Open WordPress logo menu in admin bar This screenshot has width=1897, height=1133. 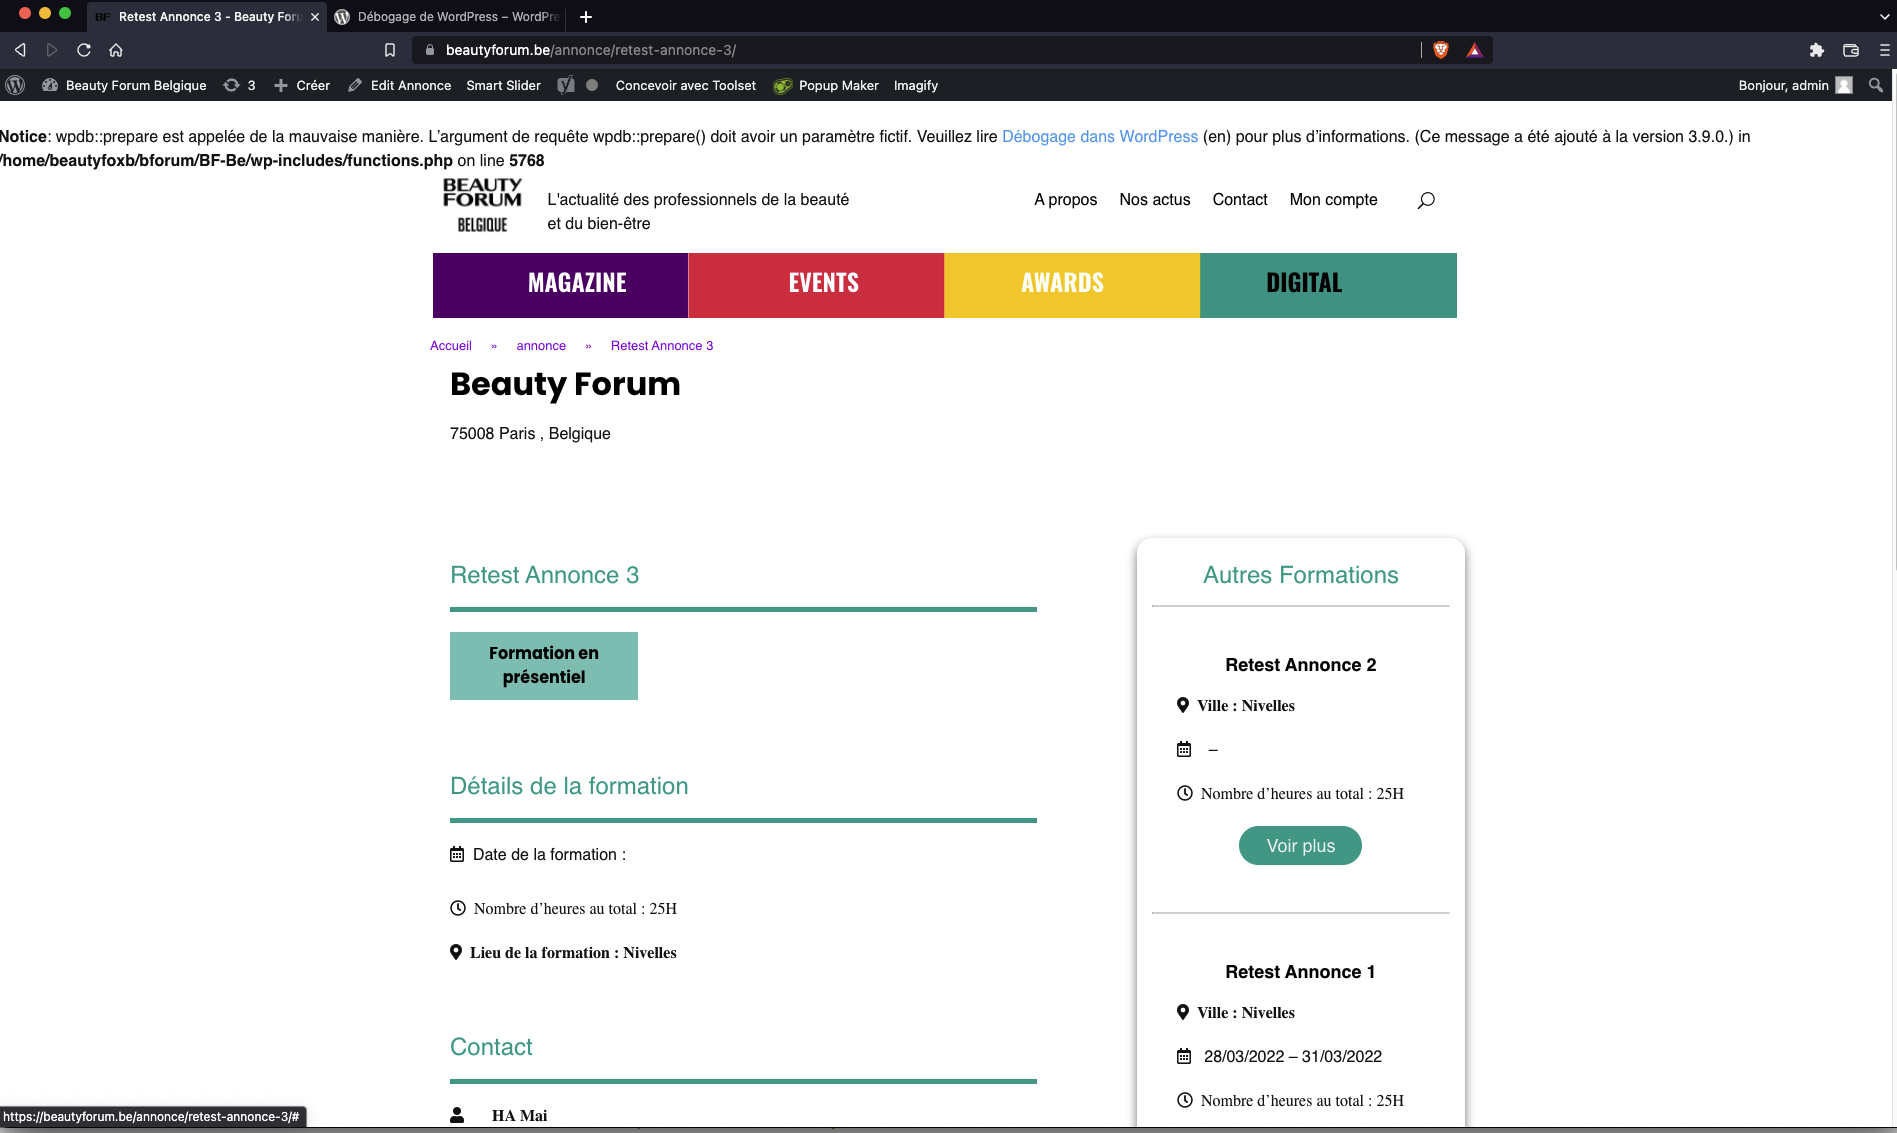(15, 85)
